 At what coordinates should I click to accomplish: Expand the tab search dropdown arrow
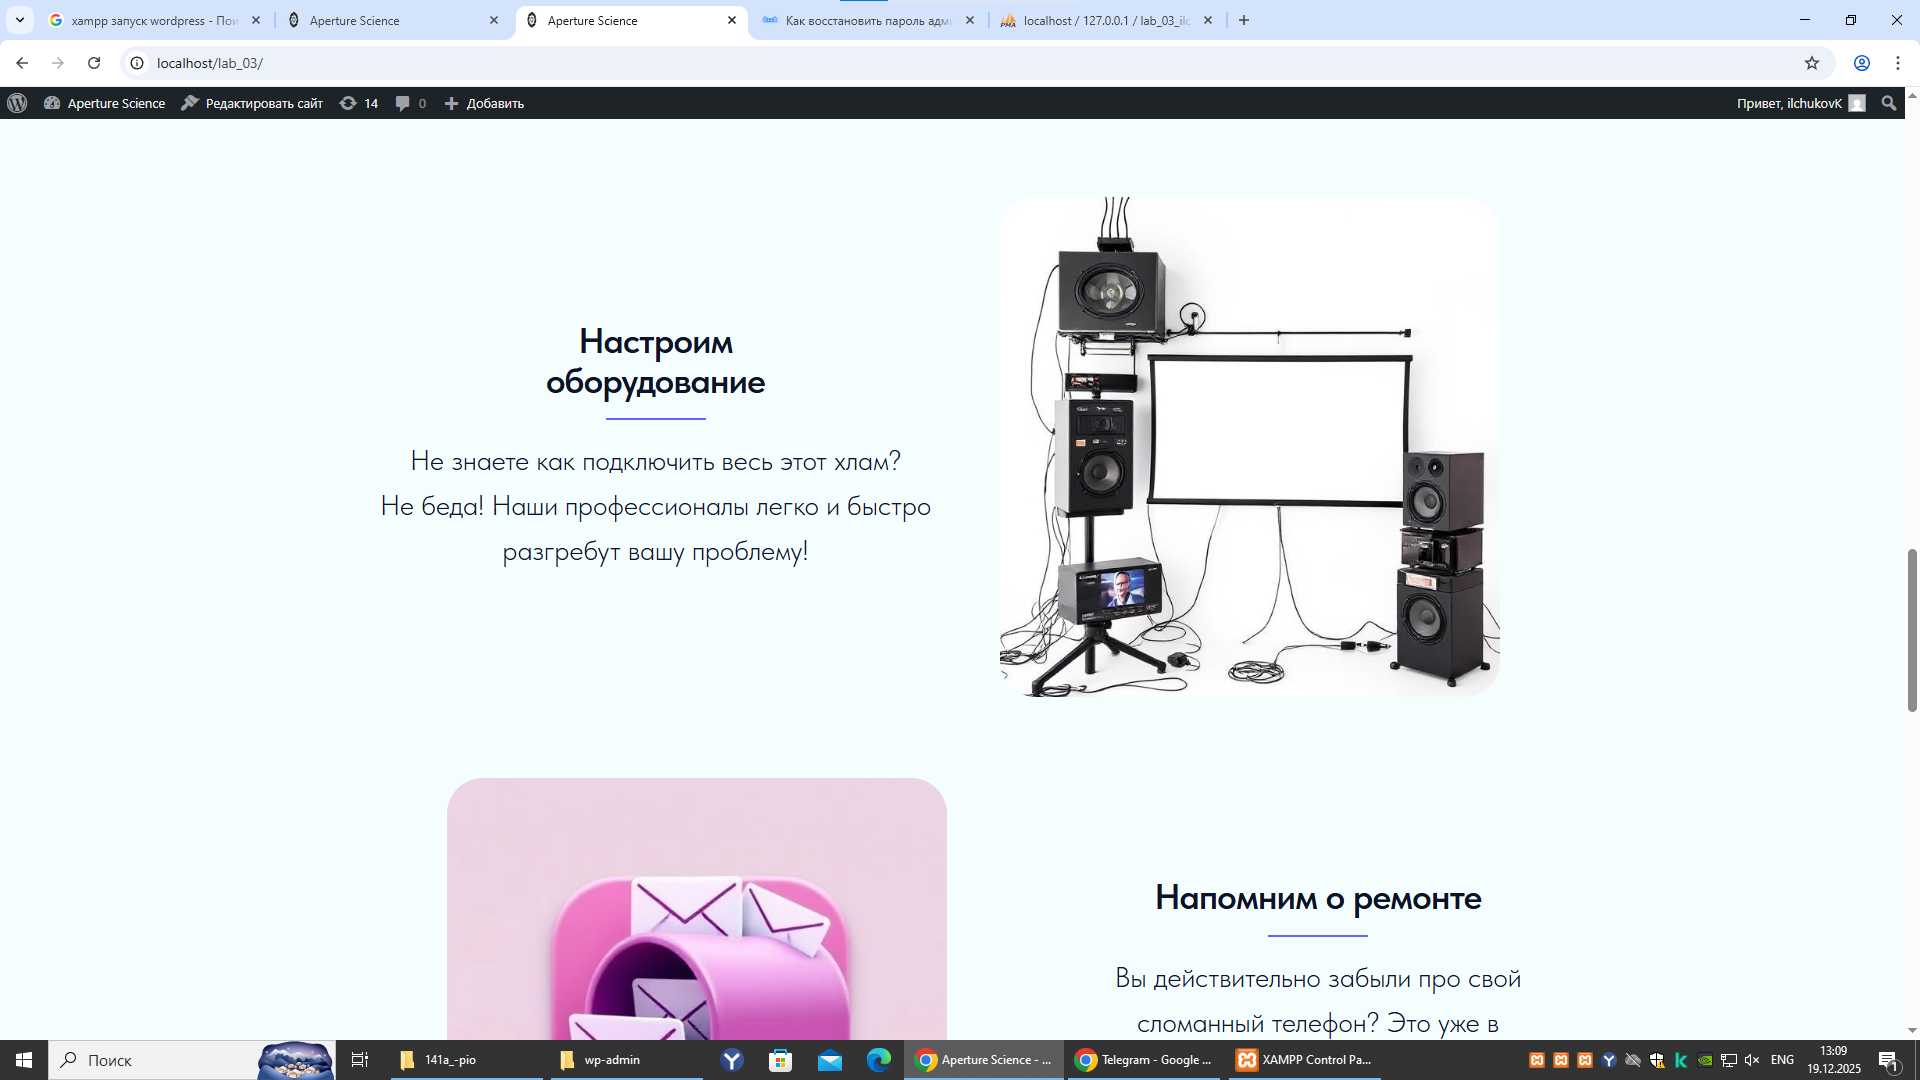[19, 20]
